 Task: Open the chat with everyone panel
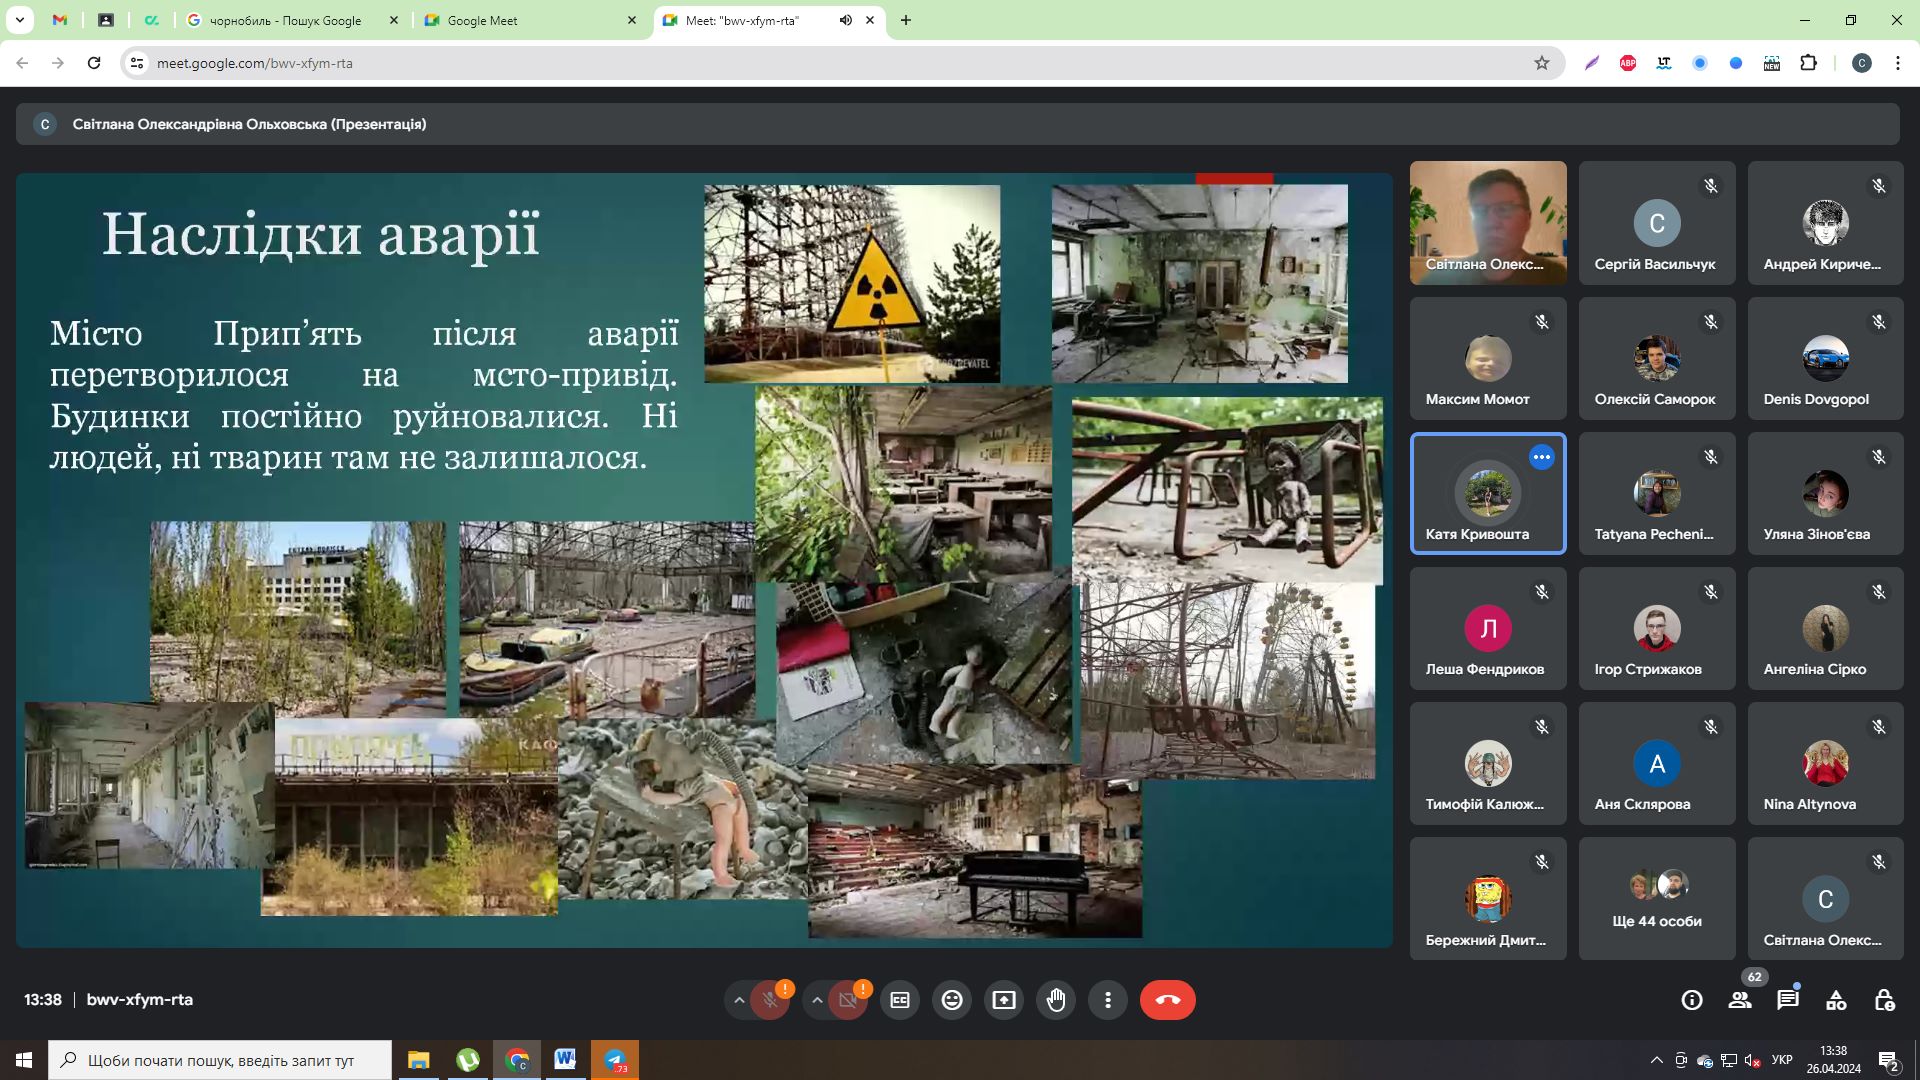click(x=1788, y=1000)
